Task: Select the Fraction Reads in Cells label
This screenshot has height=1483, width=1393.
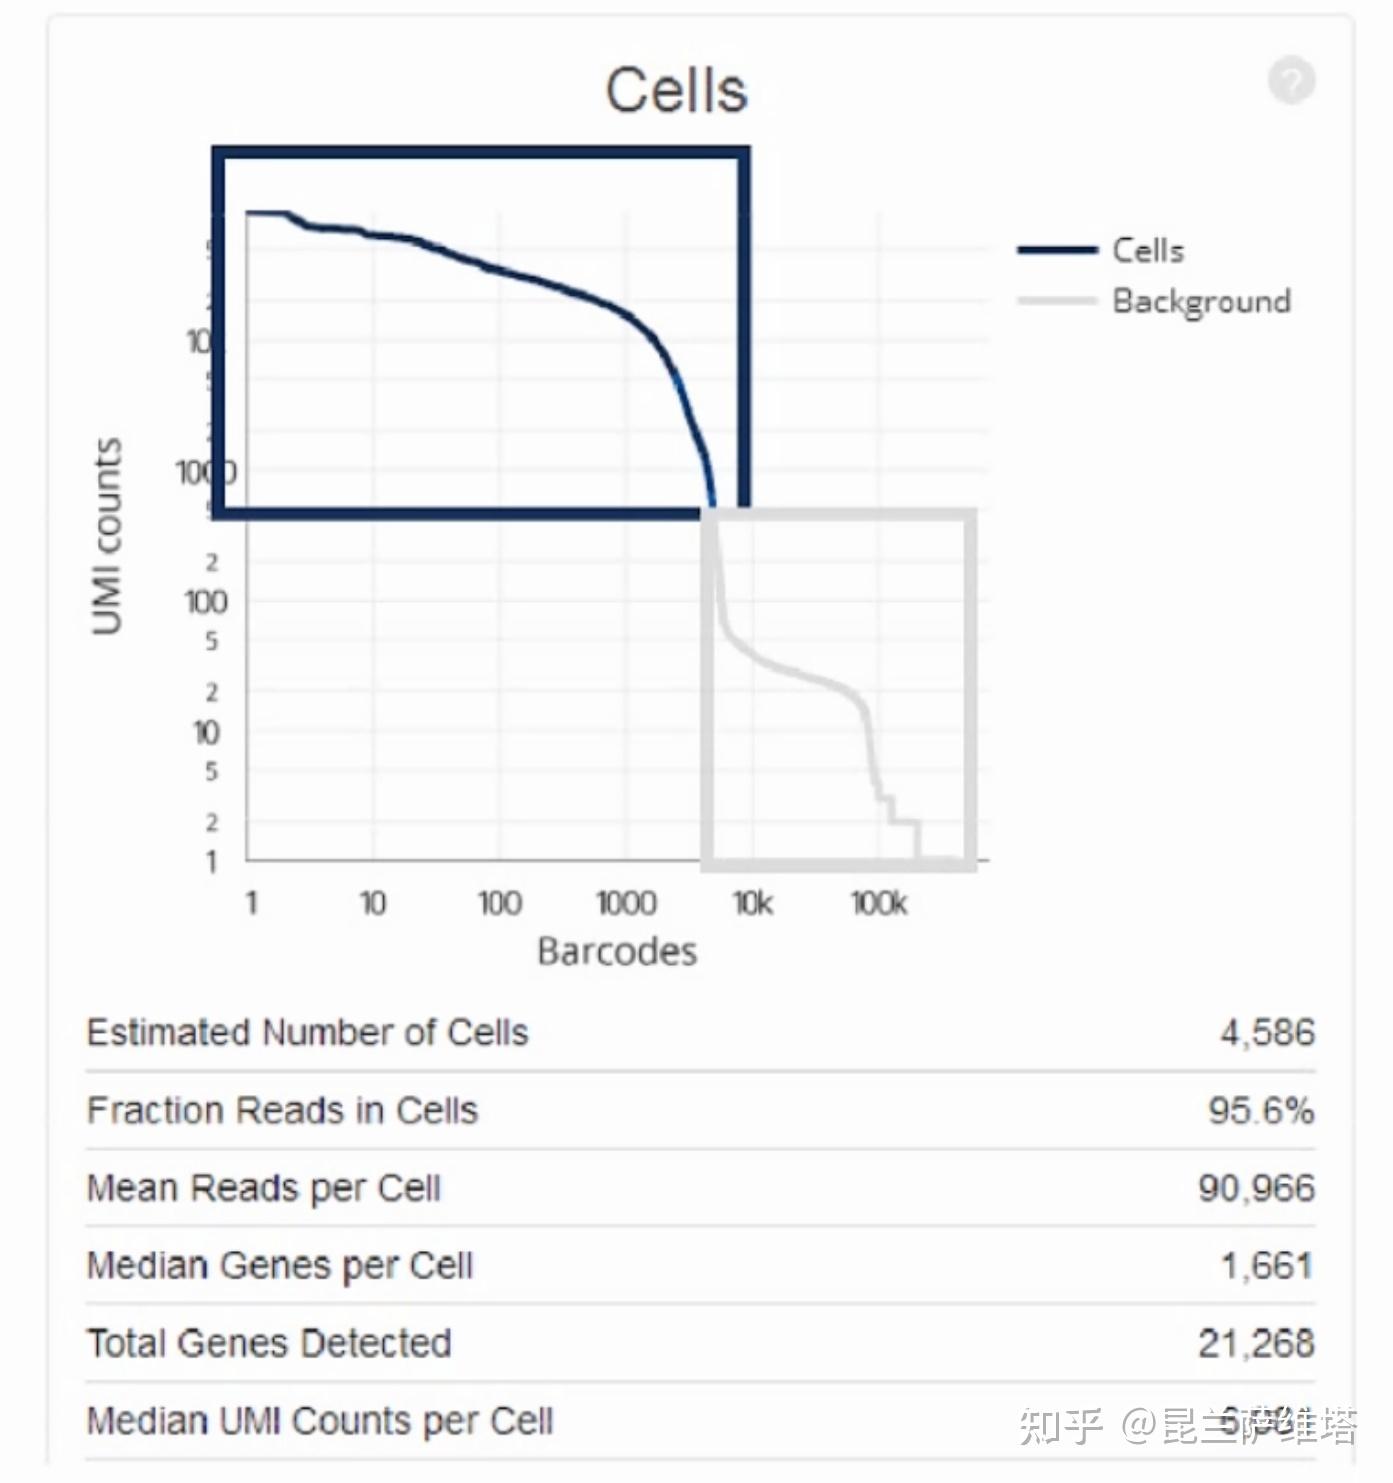Action: (282, 1110)
